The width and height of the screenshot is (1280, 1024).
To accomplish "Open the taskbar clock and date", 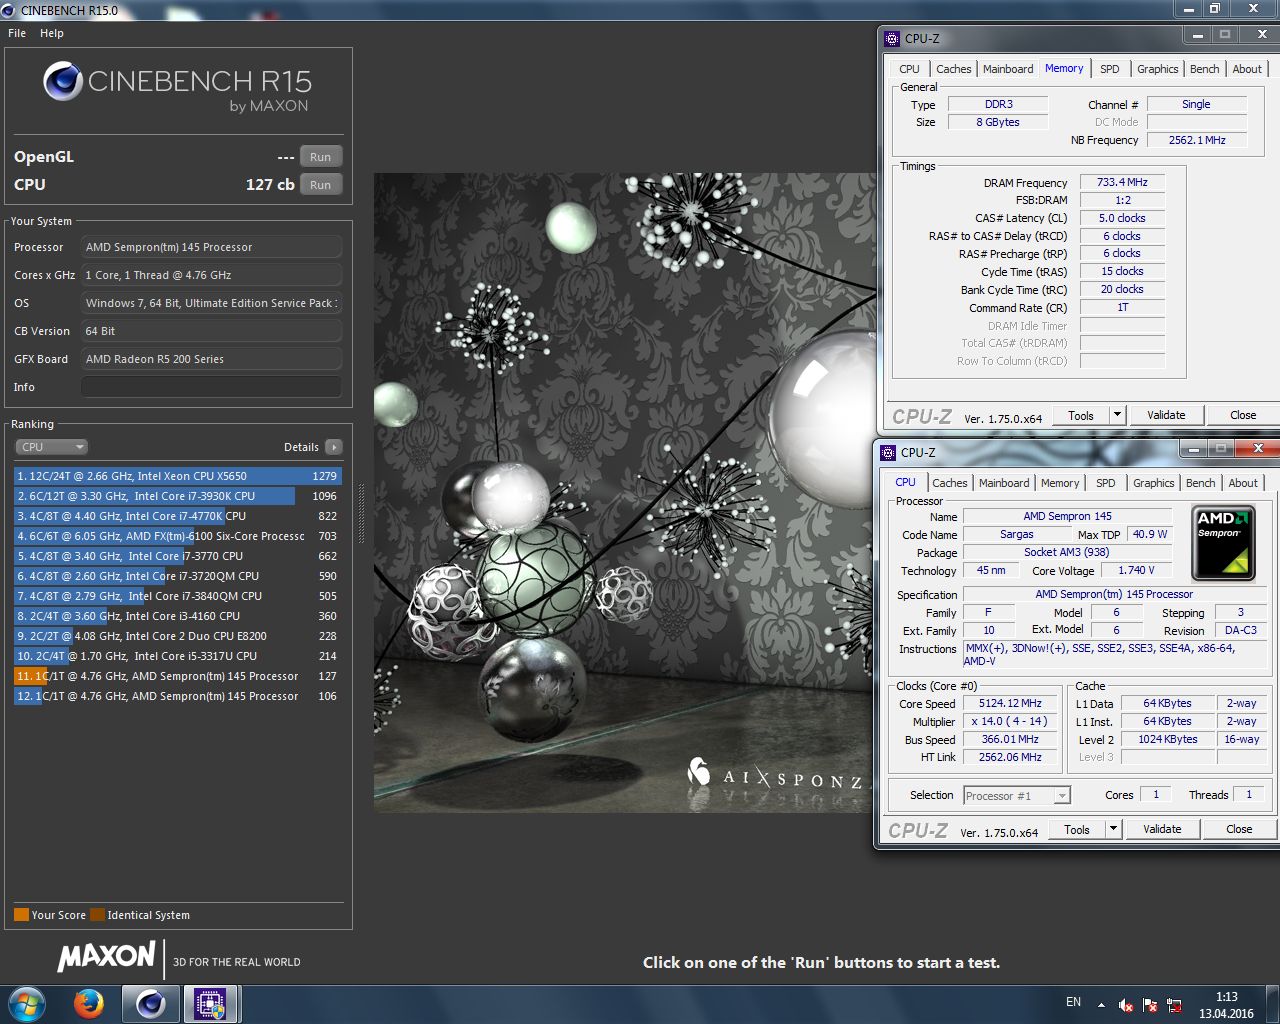I will click(1227, 1005).
